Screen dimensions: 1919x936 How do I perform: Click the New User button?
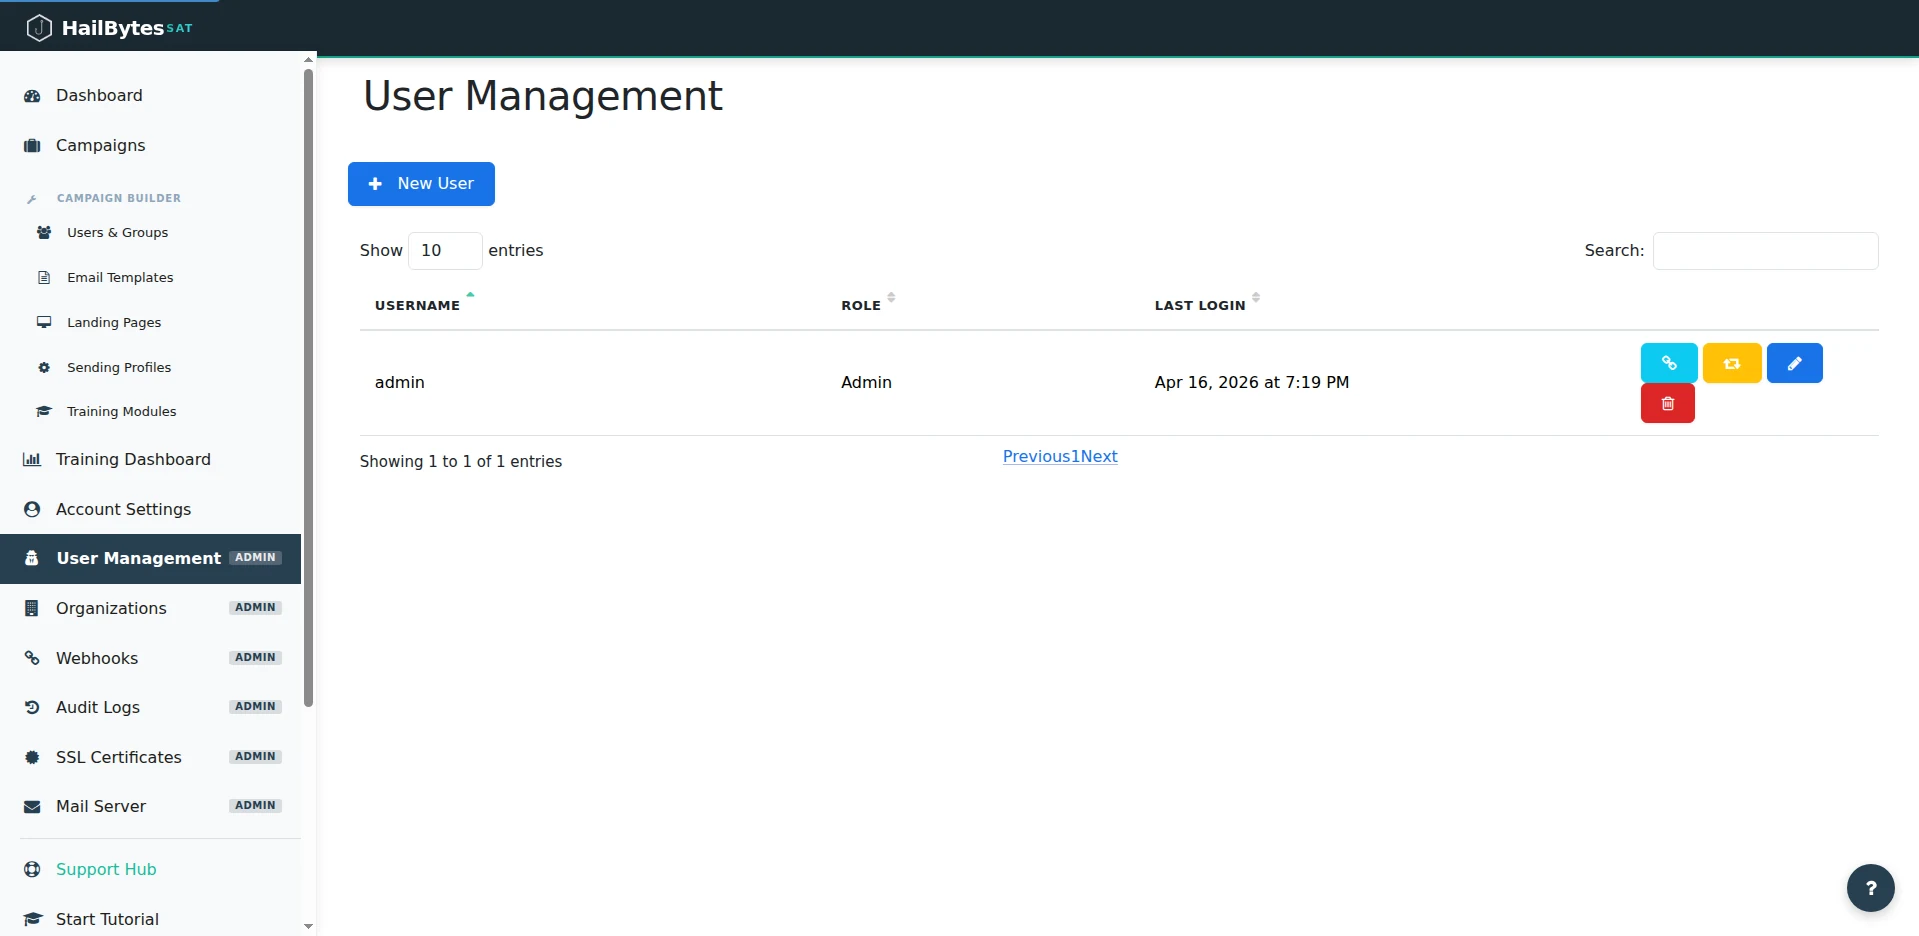pyautogui.click(x=421, y=184)
